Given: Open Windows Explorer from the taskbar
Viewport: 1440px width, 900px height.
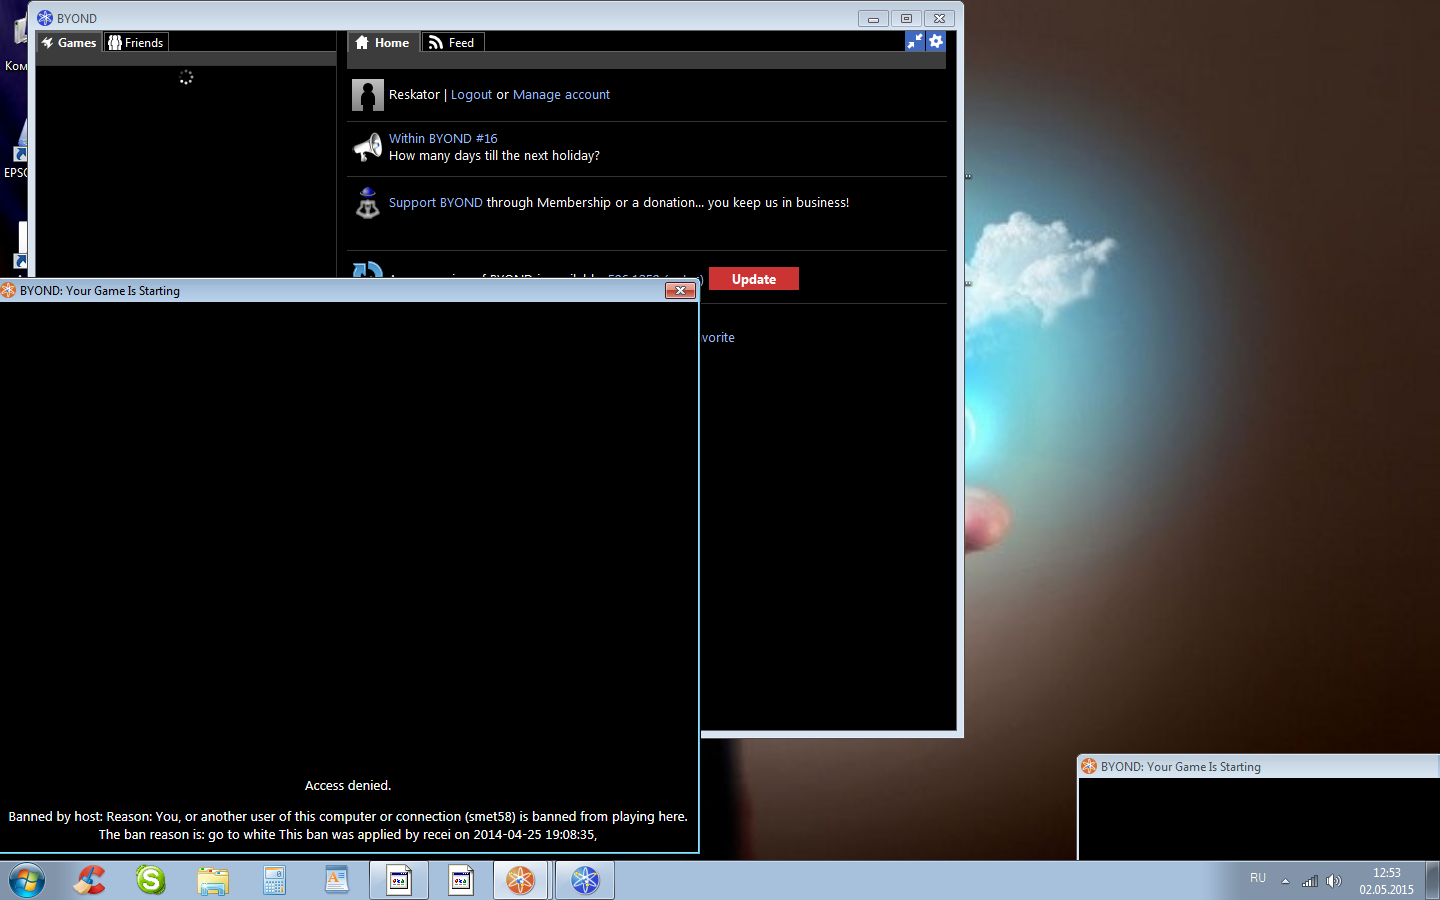Looking at the screenshot, I should 213,880.
